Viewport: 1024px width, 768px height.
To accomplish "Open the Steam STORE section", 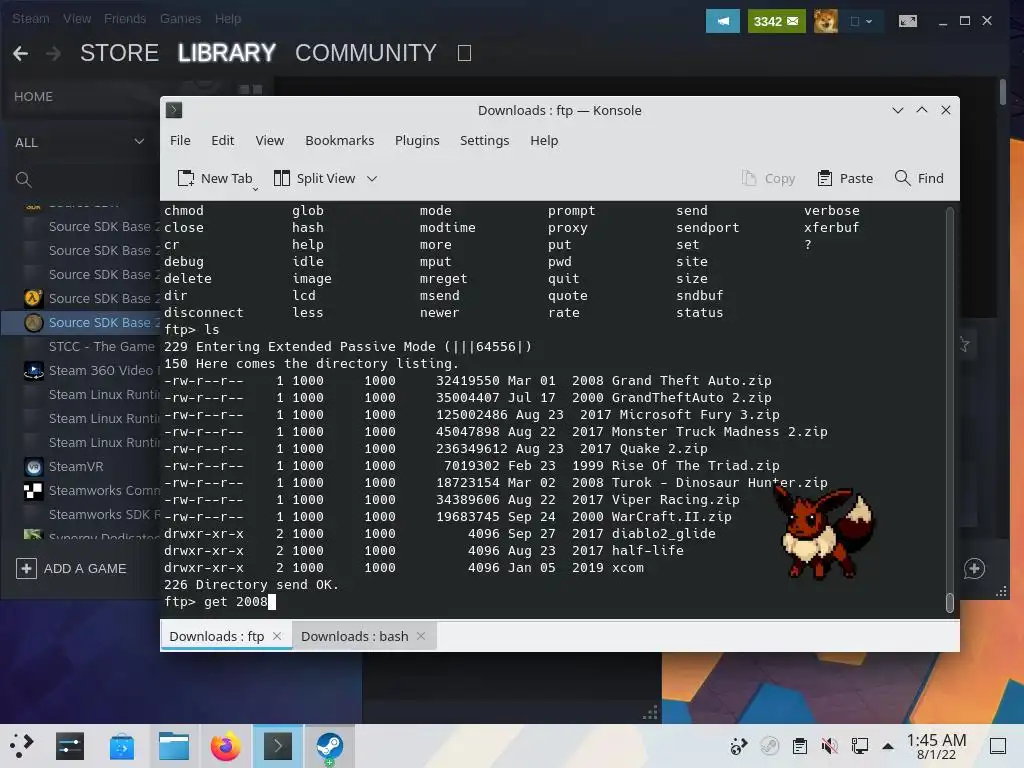I will 120,53.
